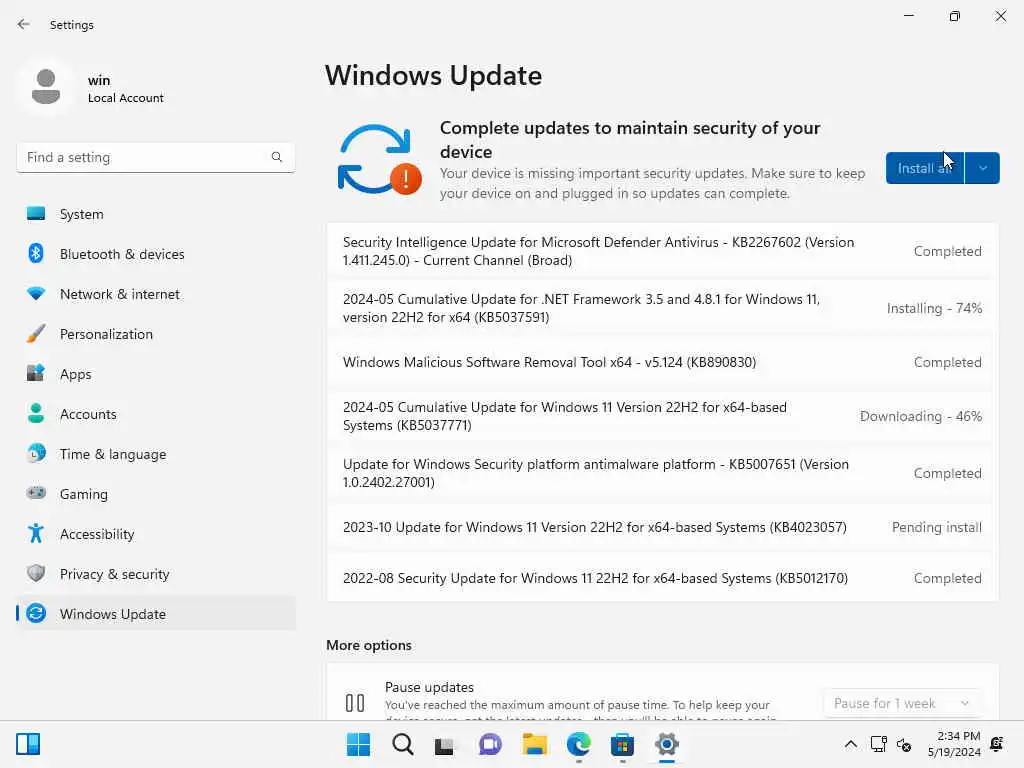1024x768 pixels.
Task: Expand the Install all dropdown arrow
Action: [982, 168]
